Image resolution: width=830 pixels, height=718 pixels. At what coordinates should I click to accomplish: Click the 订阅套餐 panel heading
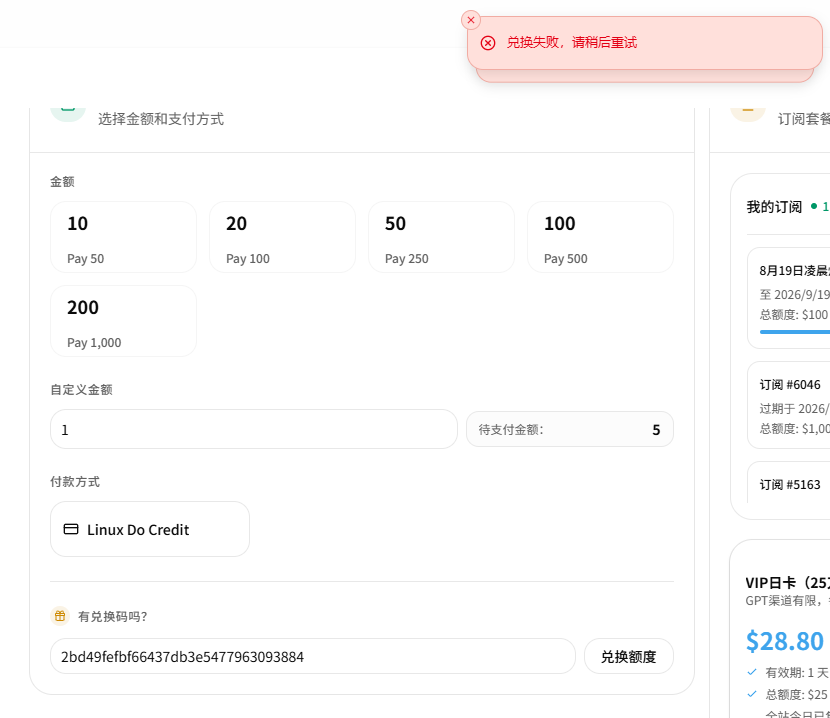804,119
